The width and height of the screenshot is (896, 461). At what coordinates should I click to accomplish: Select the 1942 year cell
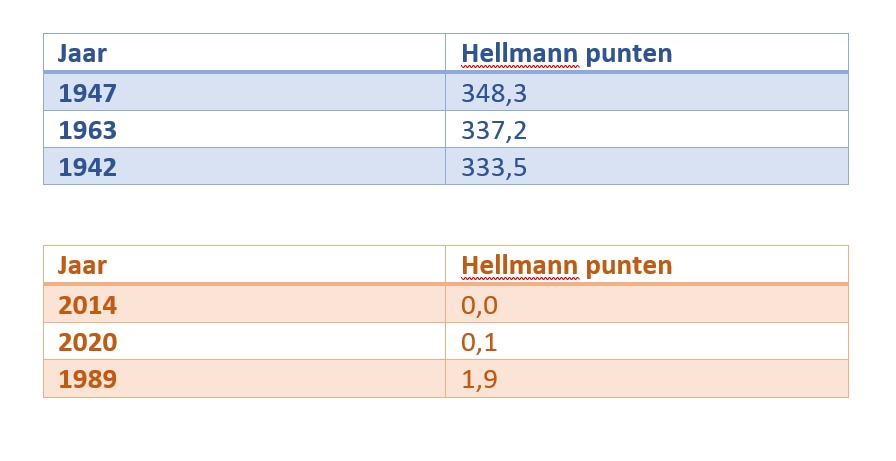[88, 167]
